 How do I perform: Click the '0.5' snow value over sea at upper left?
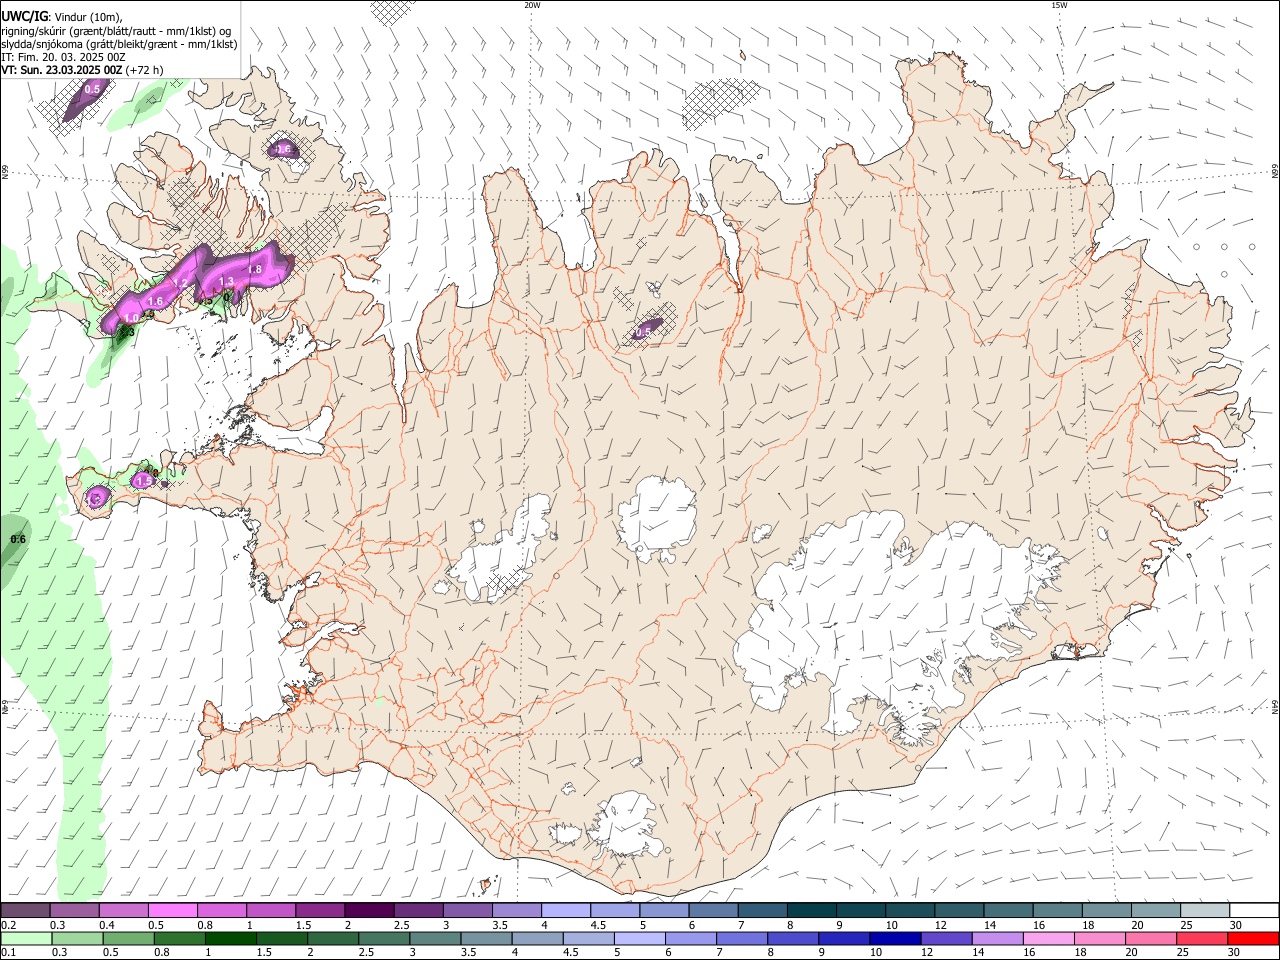coord(92,90)
